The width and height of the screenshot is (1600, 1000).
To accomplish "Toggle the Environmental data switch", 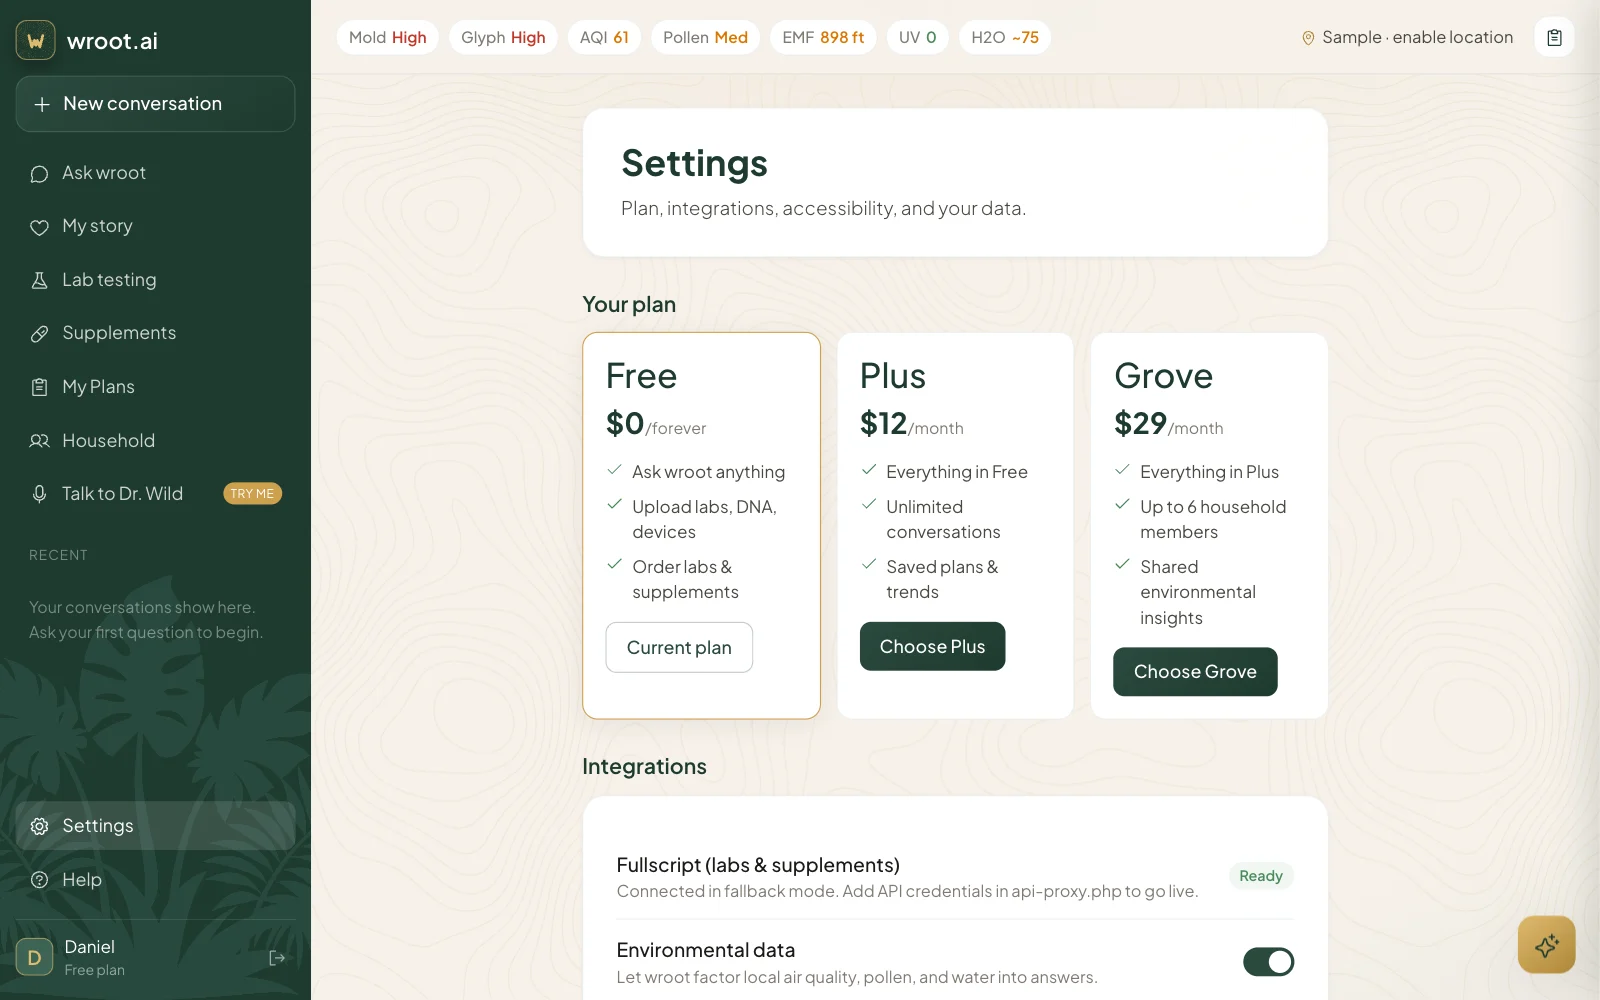I will 1268,962.
